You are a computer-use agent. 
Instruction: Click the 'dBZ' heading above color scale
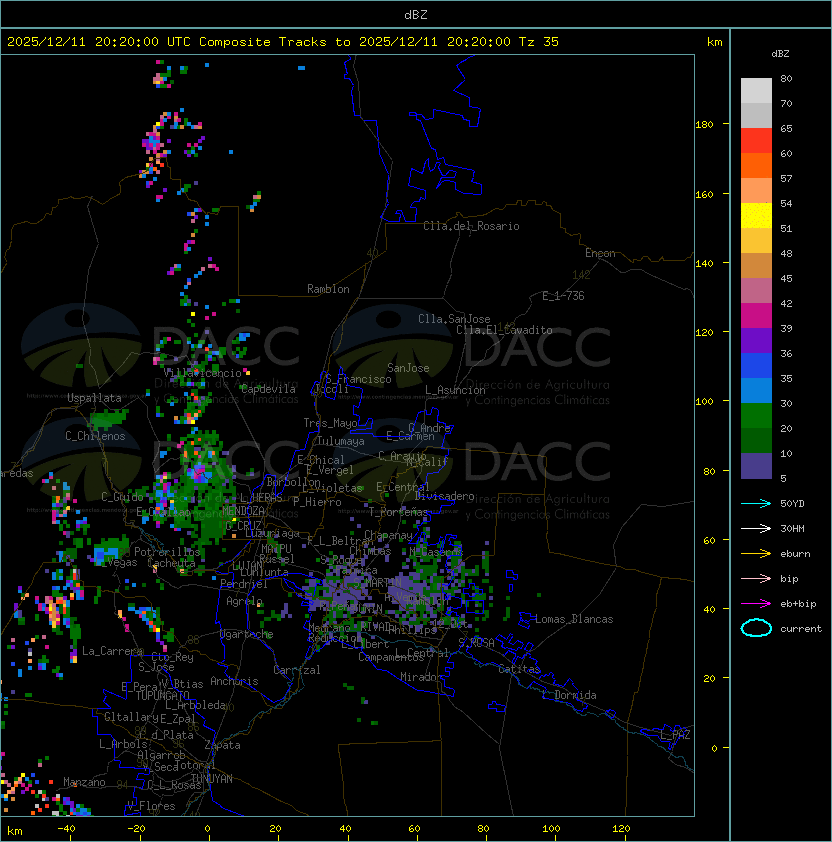point(780,54)
